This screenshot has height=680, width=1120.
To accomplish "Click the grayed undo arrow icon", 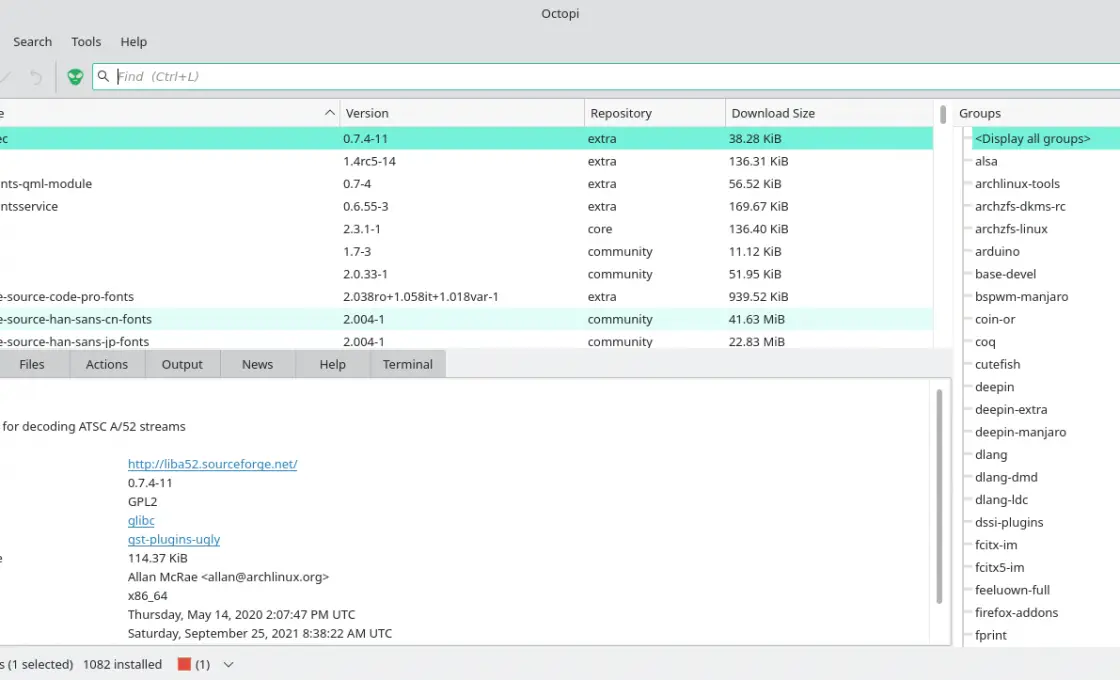I will click(36, 76).
